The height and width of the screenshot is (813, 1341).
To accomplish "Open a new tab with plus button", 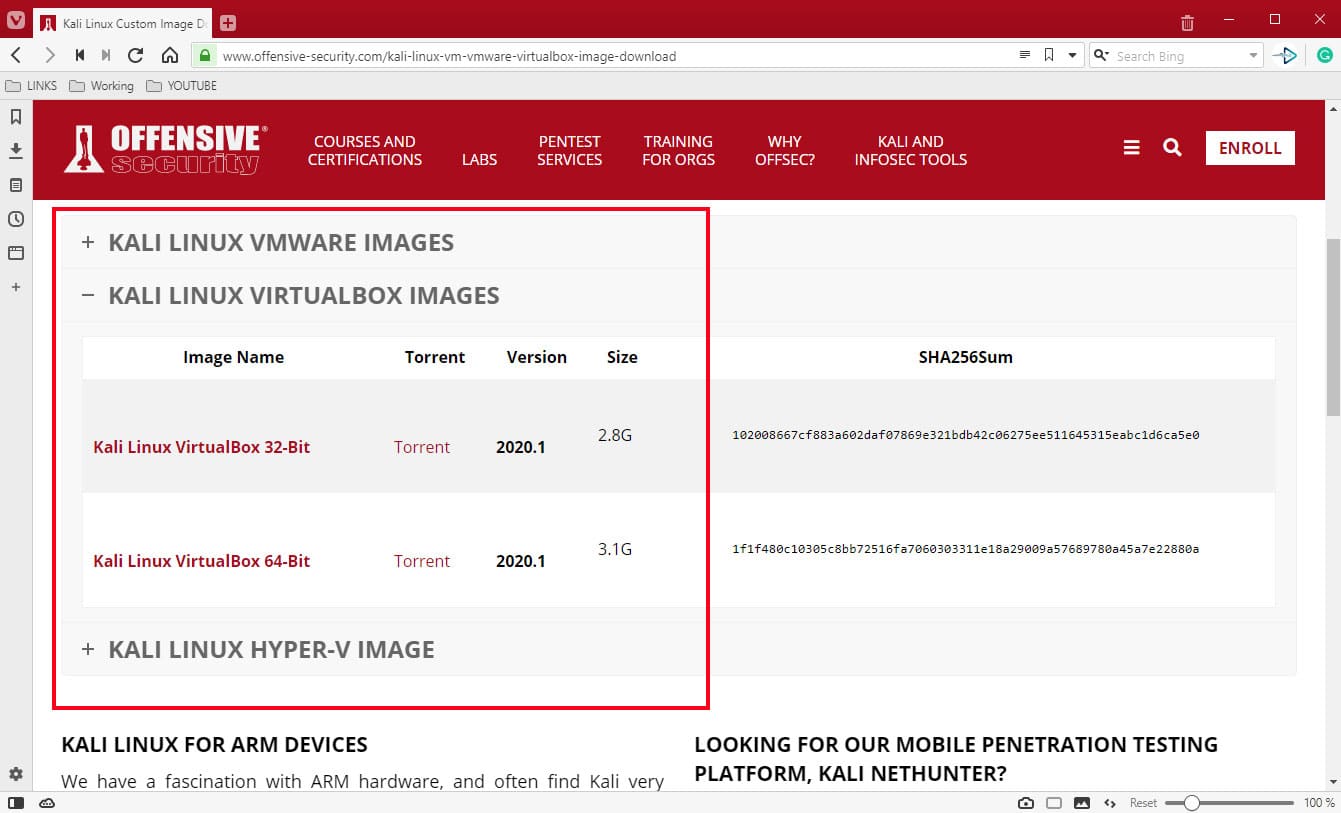I will (228, 22).
